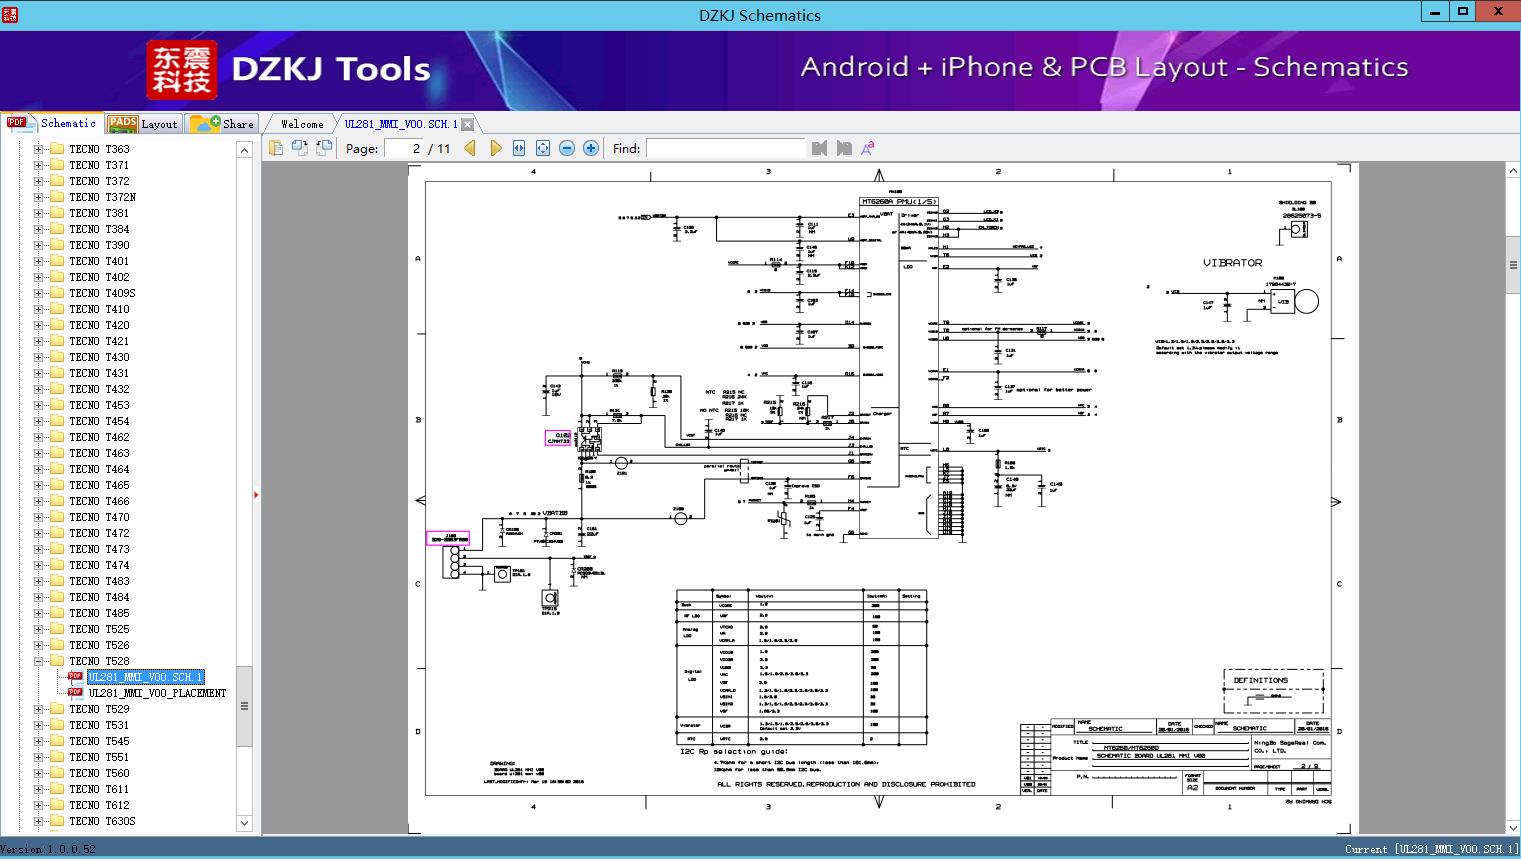The height and width of the screenshot is (859, 1521).
Task: Expand the TECNO T372N folder
Action: coord(39,197)
